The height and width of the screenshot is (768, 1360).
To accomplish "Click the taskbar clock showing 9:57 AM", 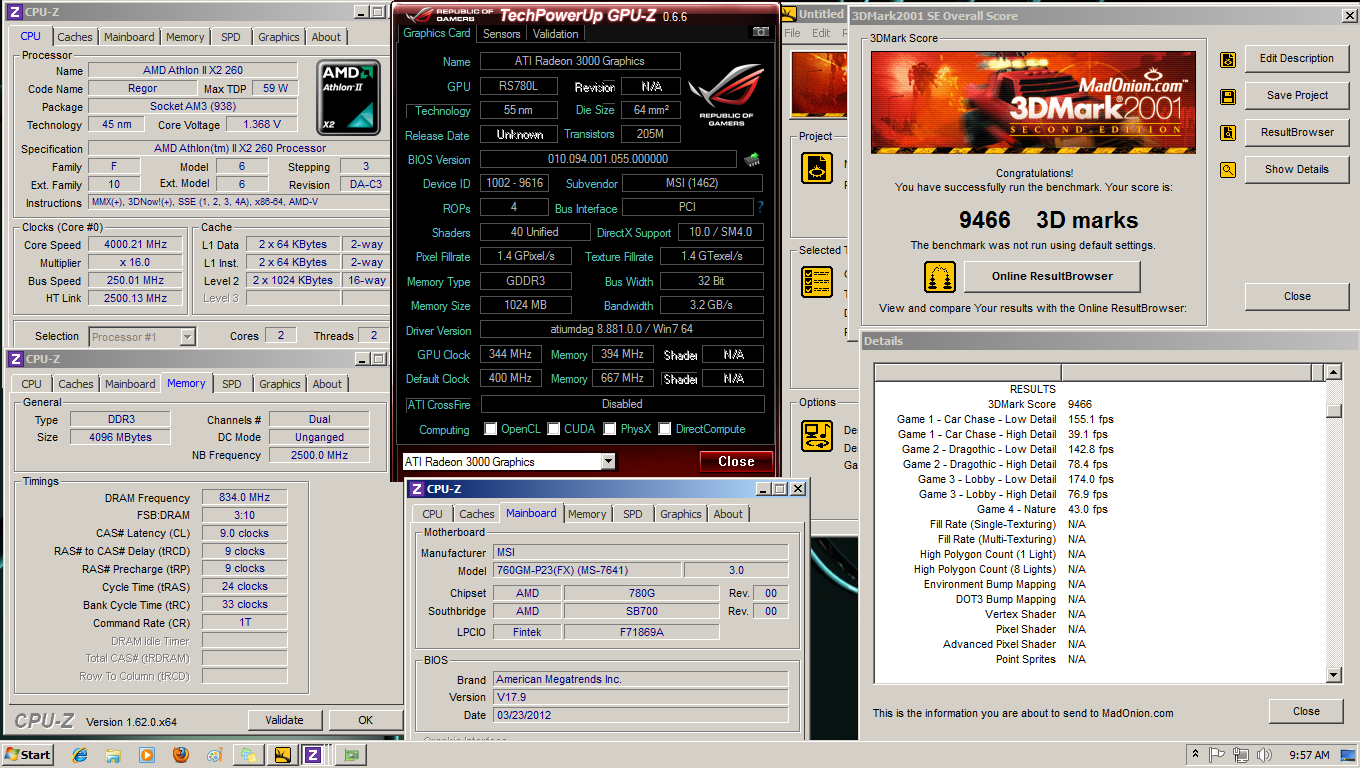I will [1309, 755].
